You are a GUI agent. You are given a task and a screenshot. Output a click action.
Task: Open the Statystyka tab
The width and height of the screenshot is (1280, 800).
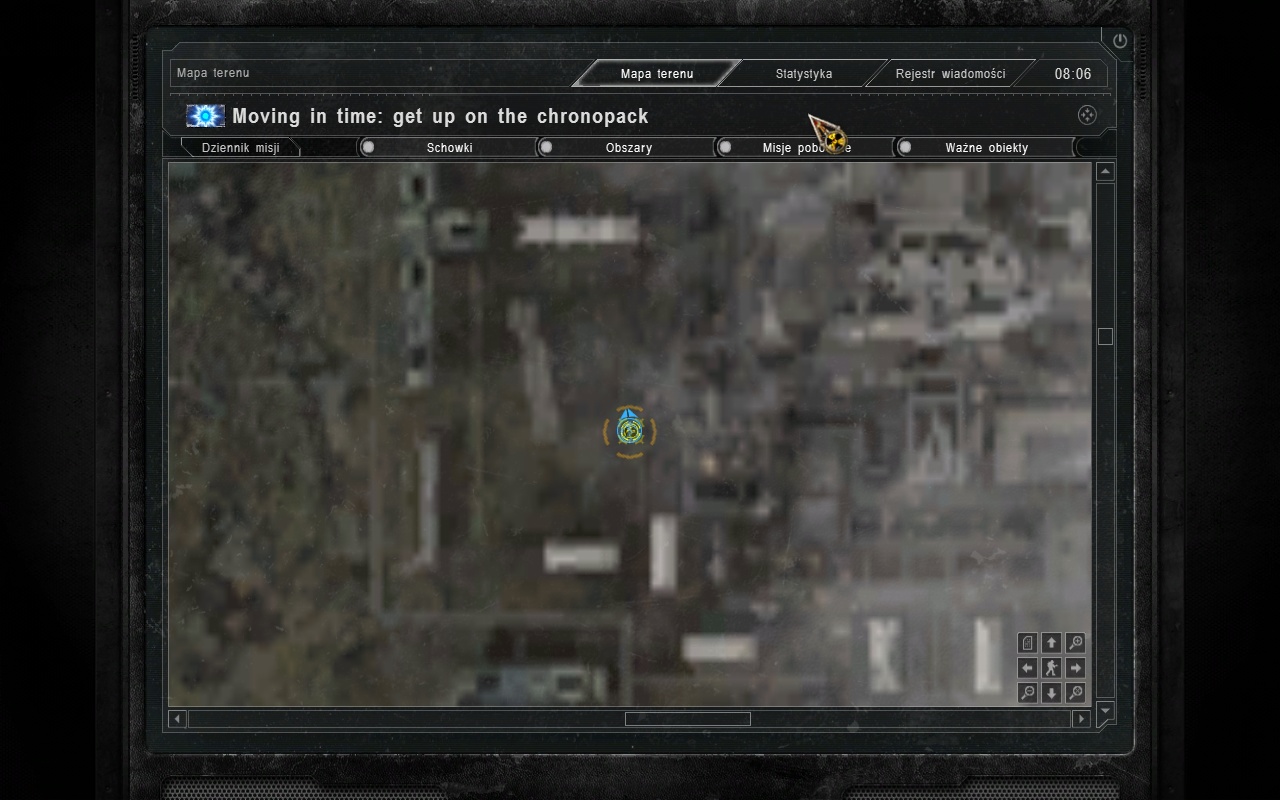point(804,73)
